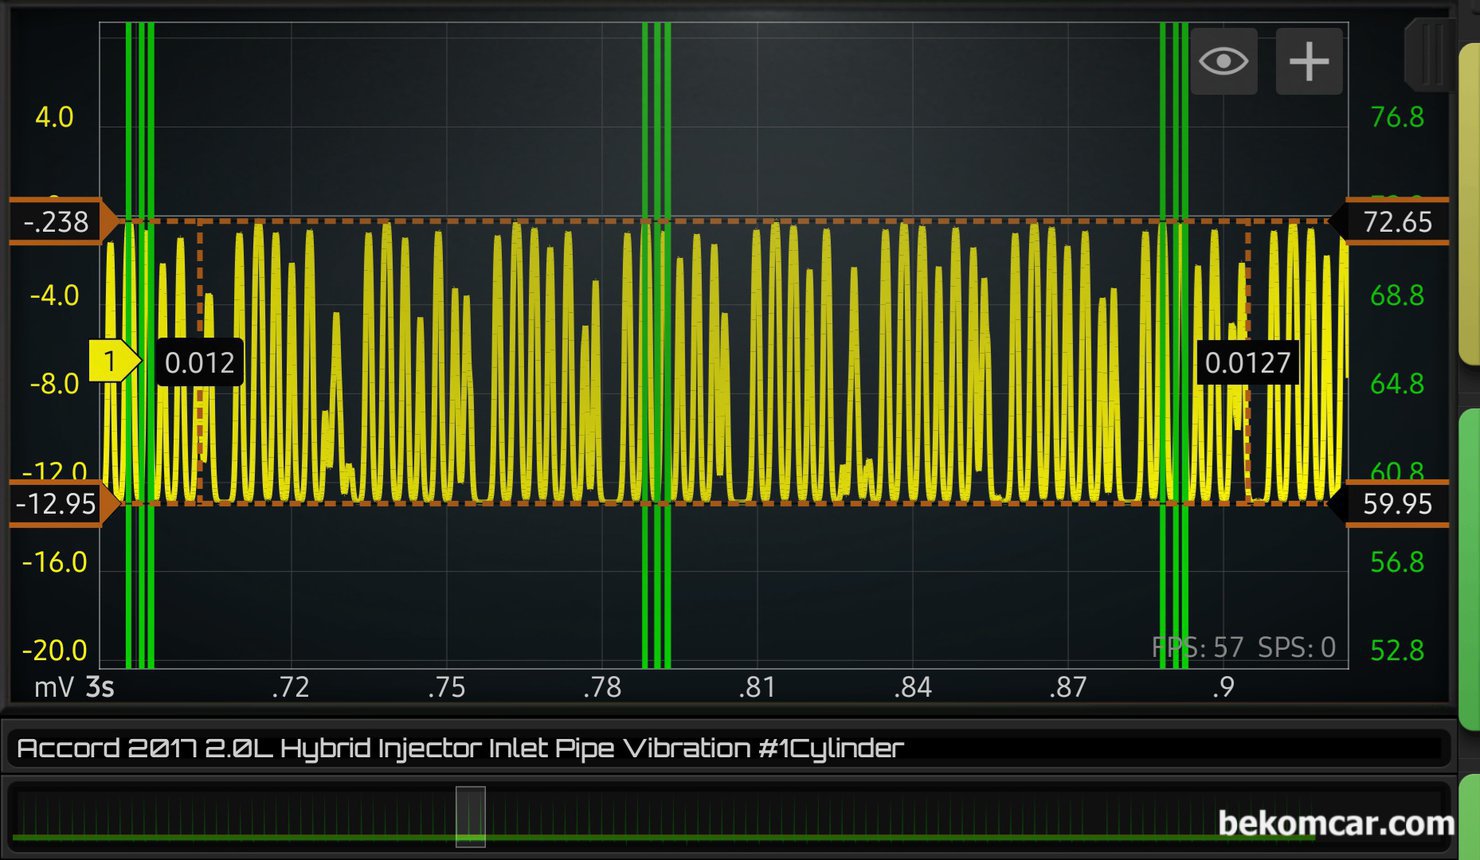Toggle the eye visibility icon
This screenshot has height=860, width=1480.
click(x=1223, y=62)
